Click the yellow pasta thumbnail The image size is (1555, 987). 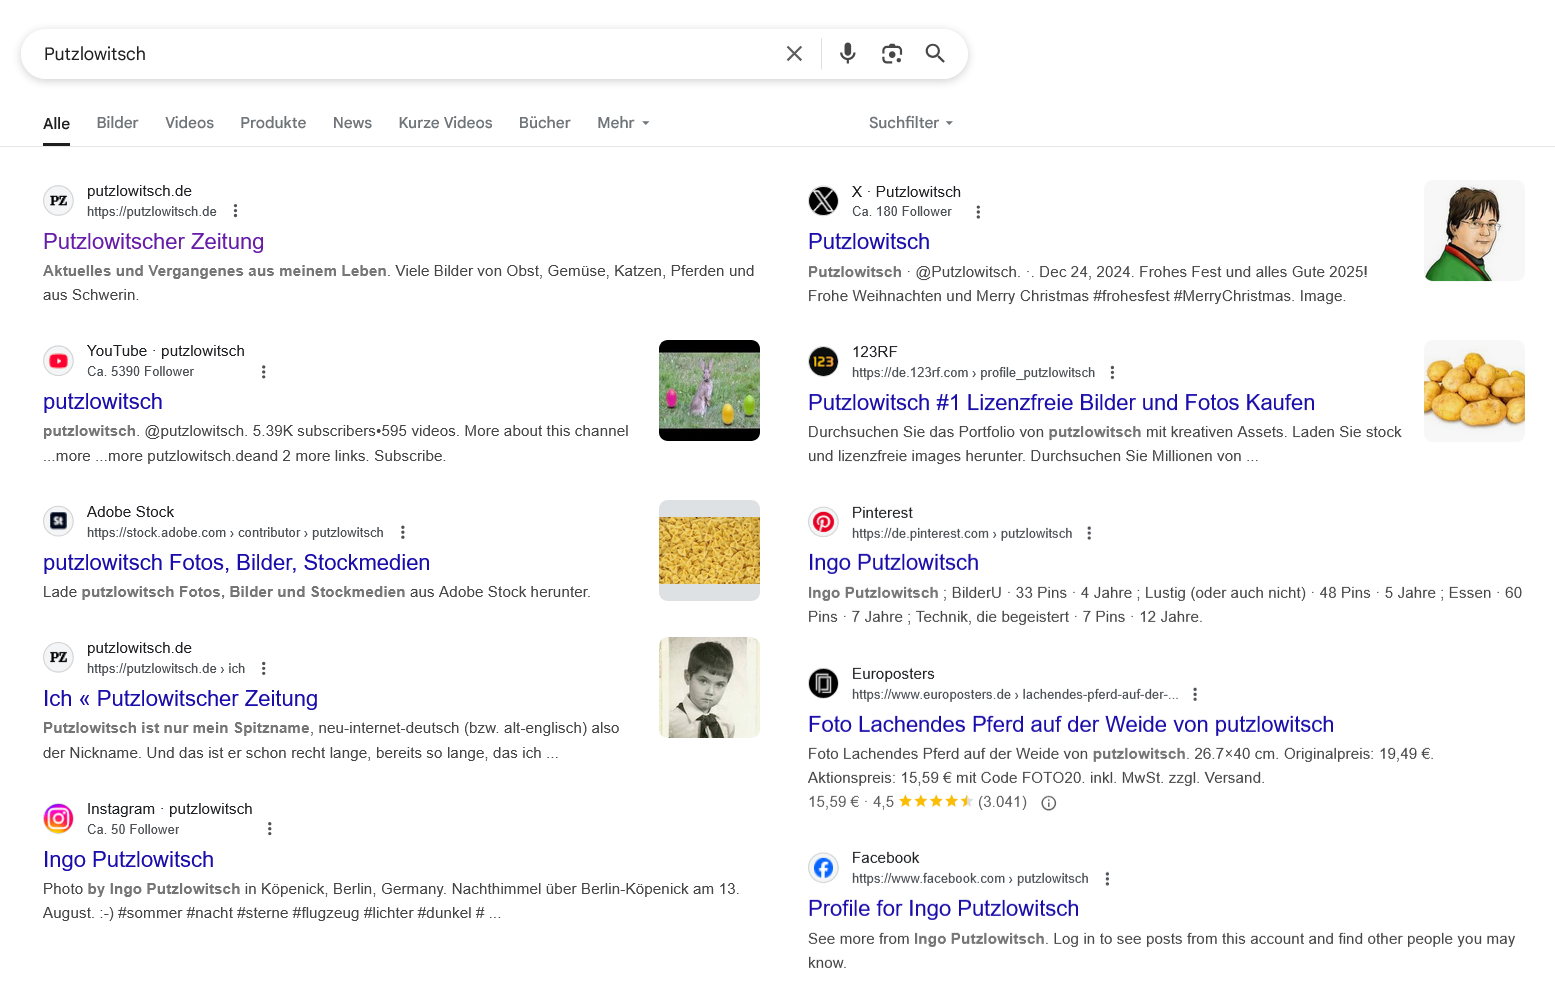pos(709,550)
